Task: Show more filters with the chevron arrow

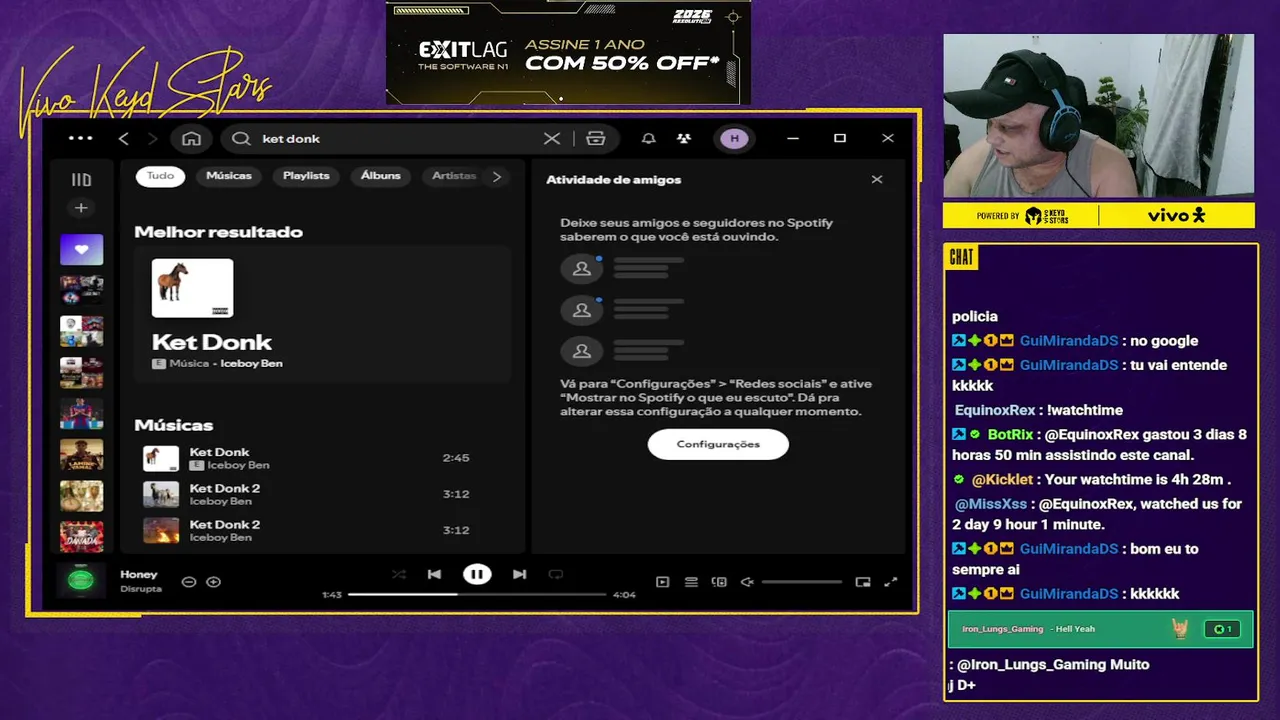Action: 497,176
